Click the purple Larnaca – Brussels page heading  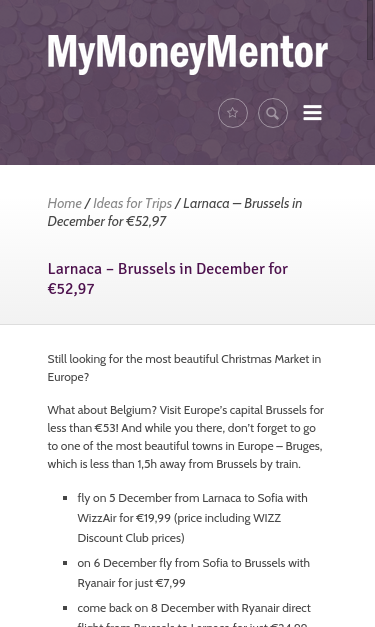tap(168, 278)
